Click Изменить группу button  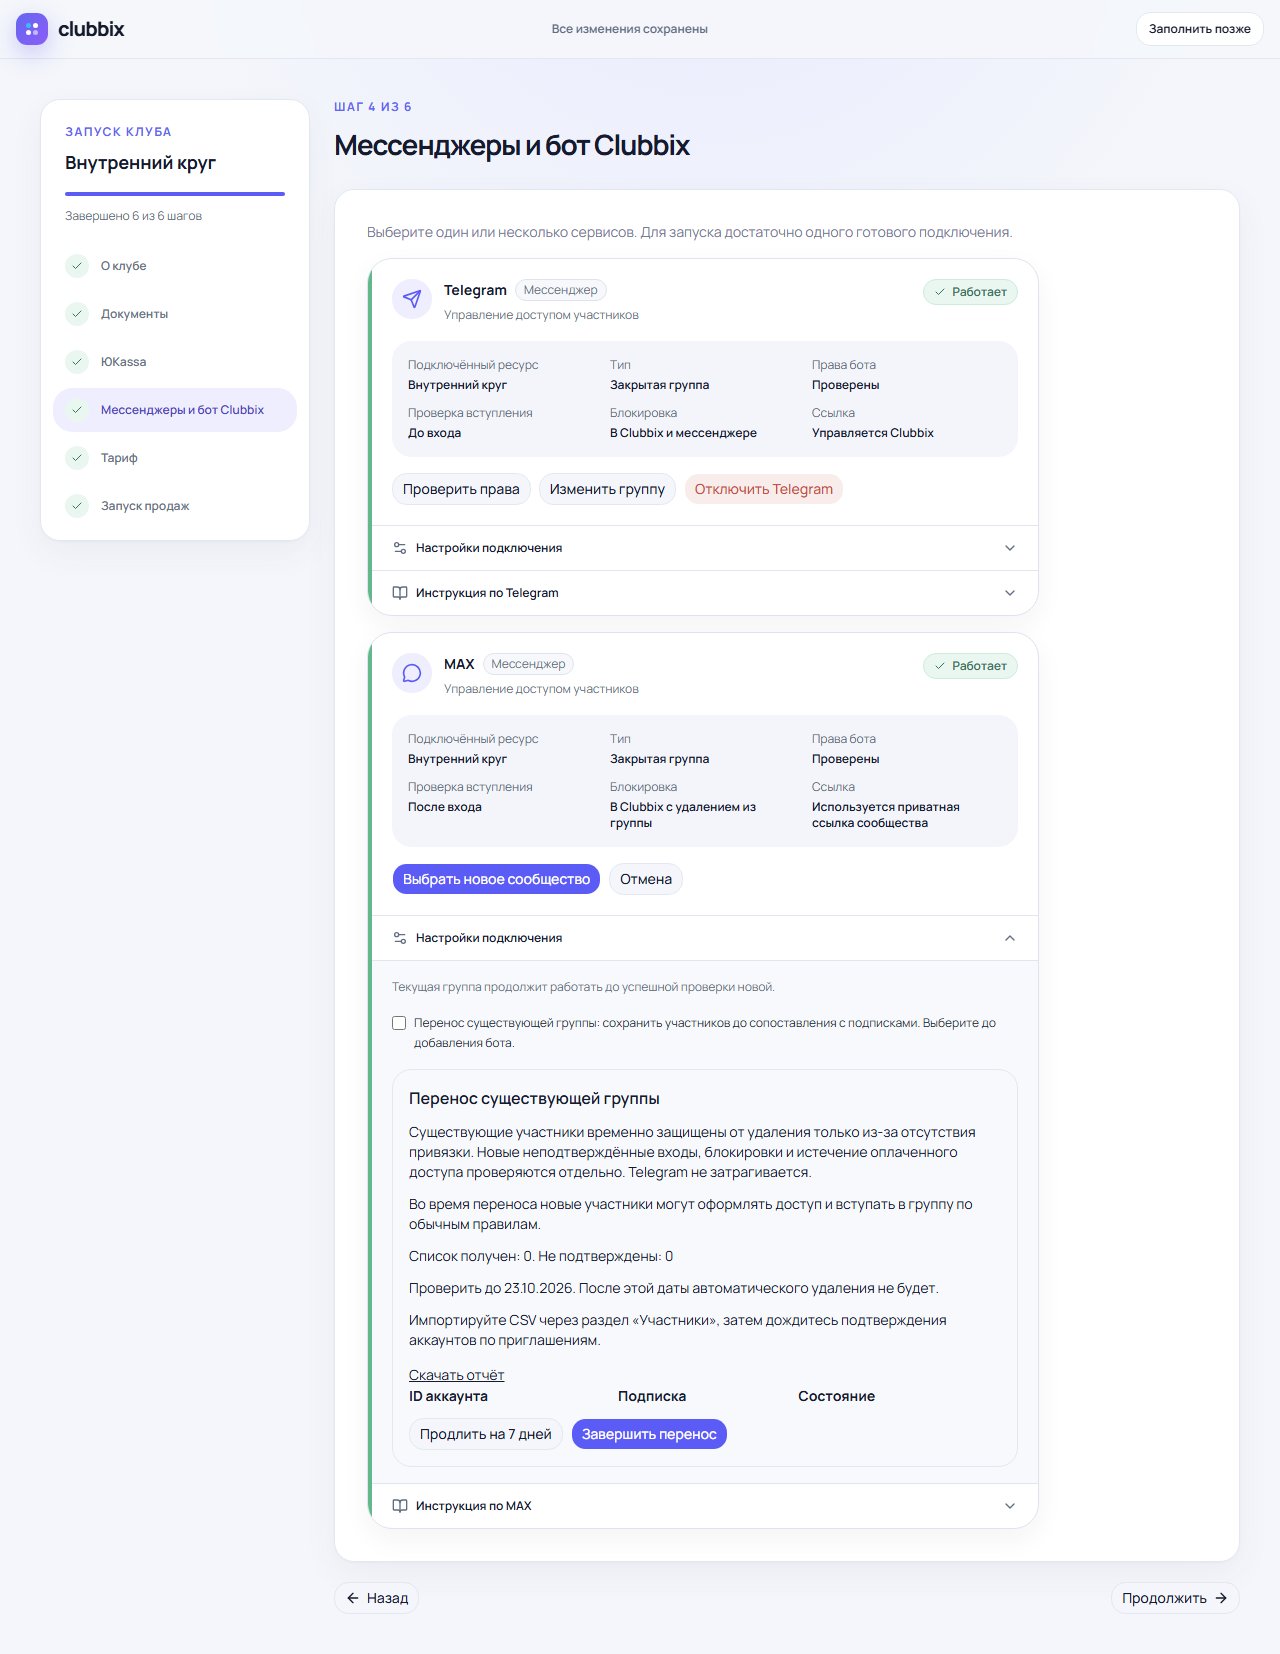(x=607, y=489)
